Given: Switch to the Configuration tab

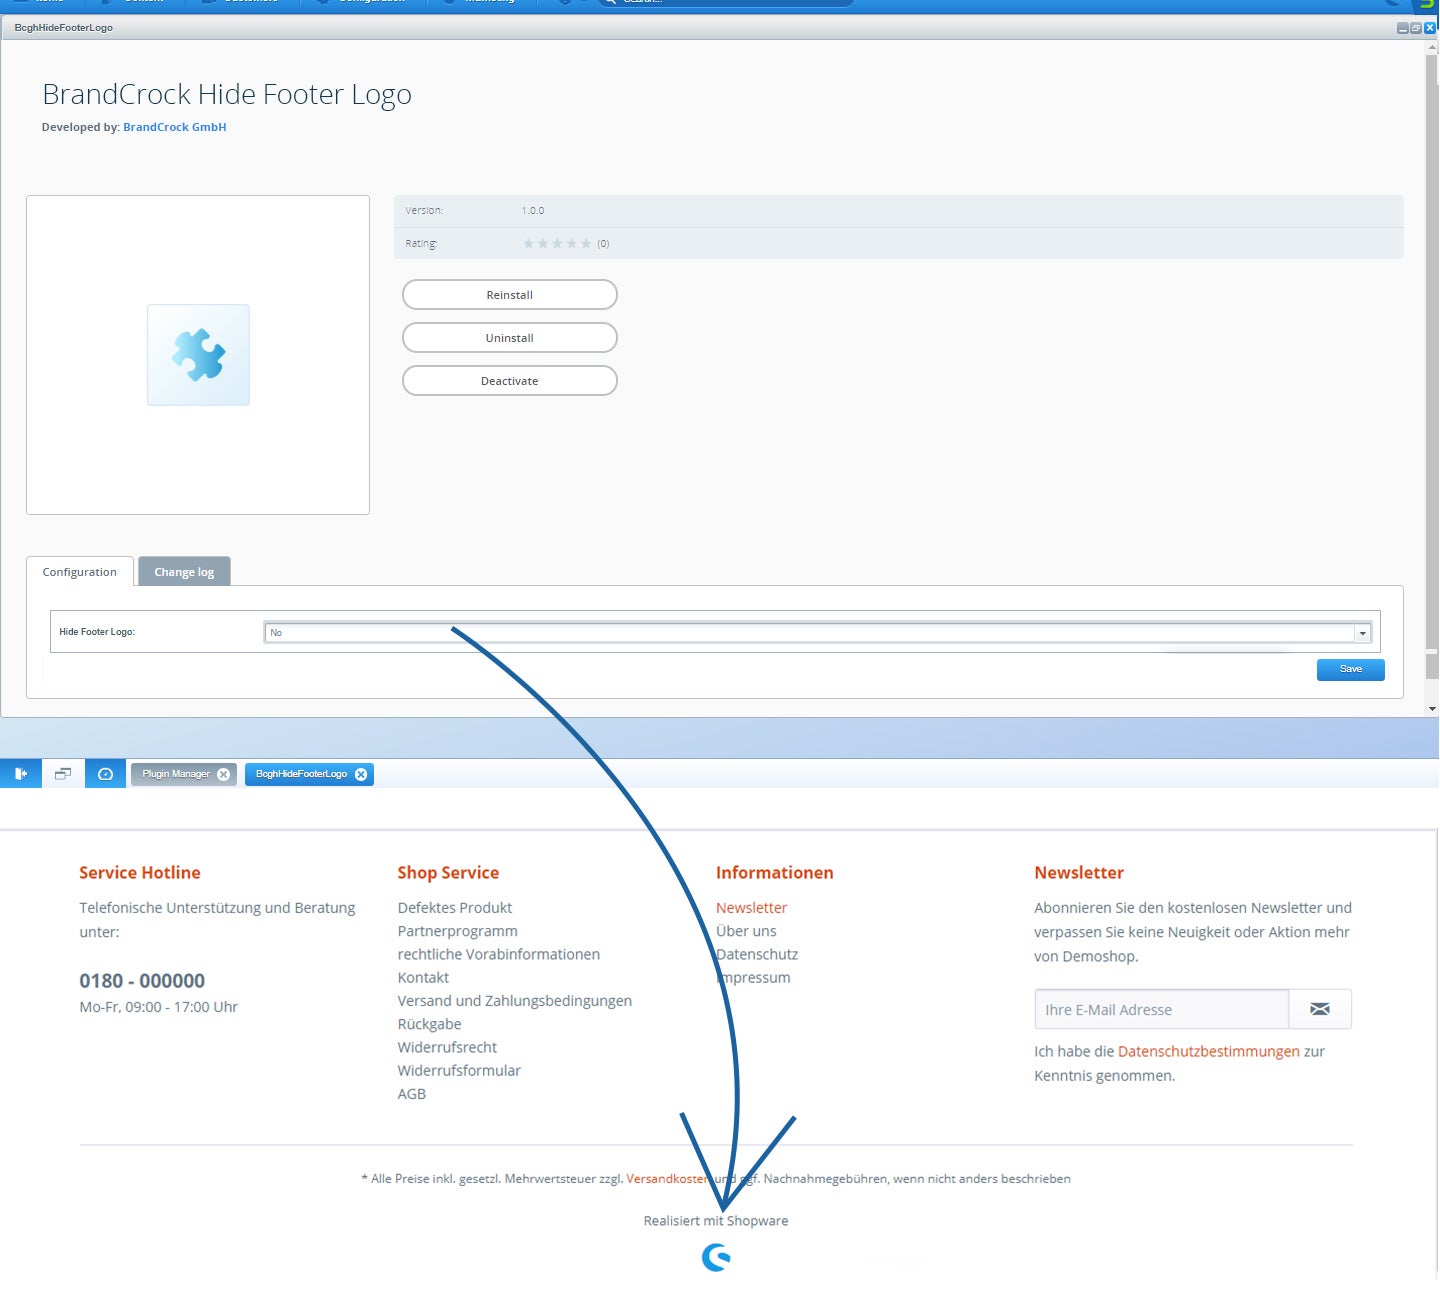Looking at the screenshot, I should pyautogui.click(x=80, y=572).
